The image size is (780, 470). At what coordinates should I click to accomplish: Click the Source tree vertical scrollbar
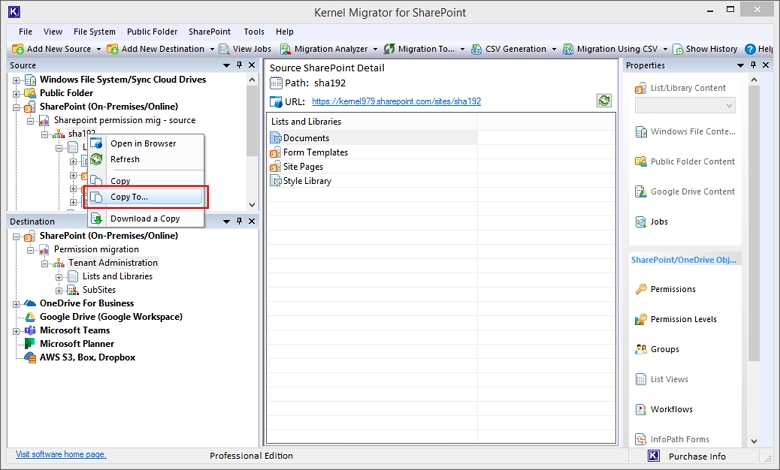[x=252, y=121]
